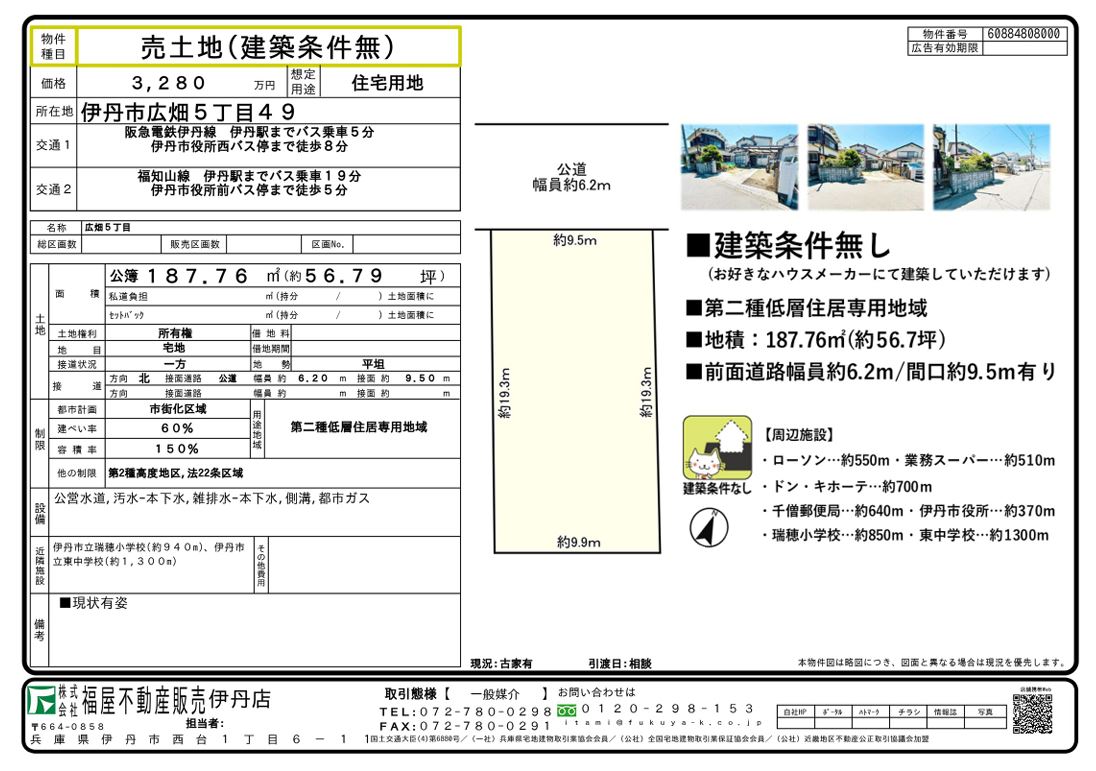Click the QR code at bottom right
1096x771 pixels.
pos(1033,715)
